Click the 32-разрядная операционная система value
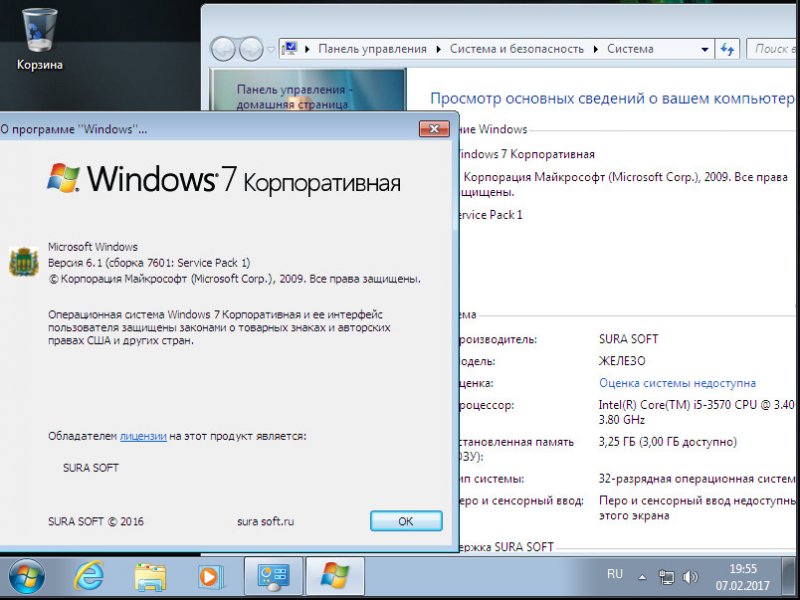Image resolution: width=800 pixels, height=600 pixels. click(696, 479)
